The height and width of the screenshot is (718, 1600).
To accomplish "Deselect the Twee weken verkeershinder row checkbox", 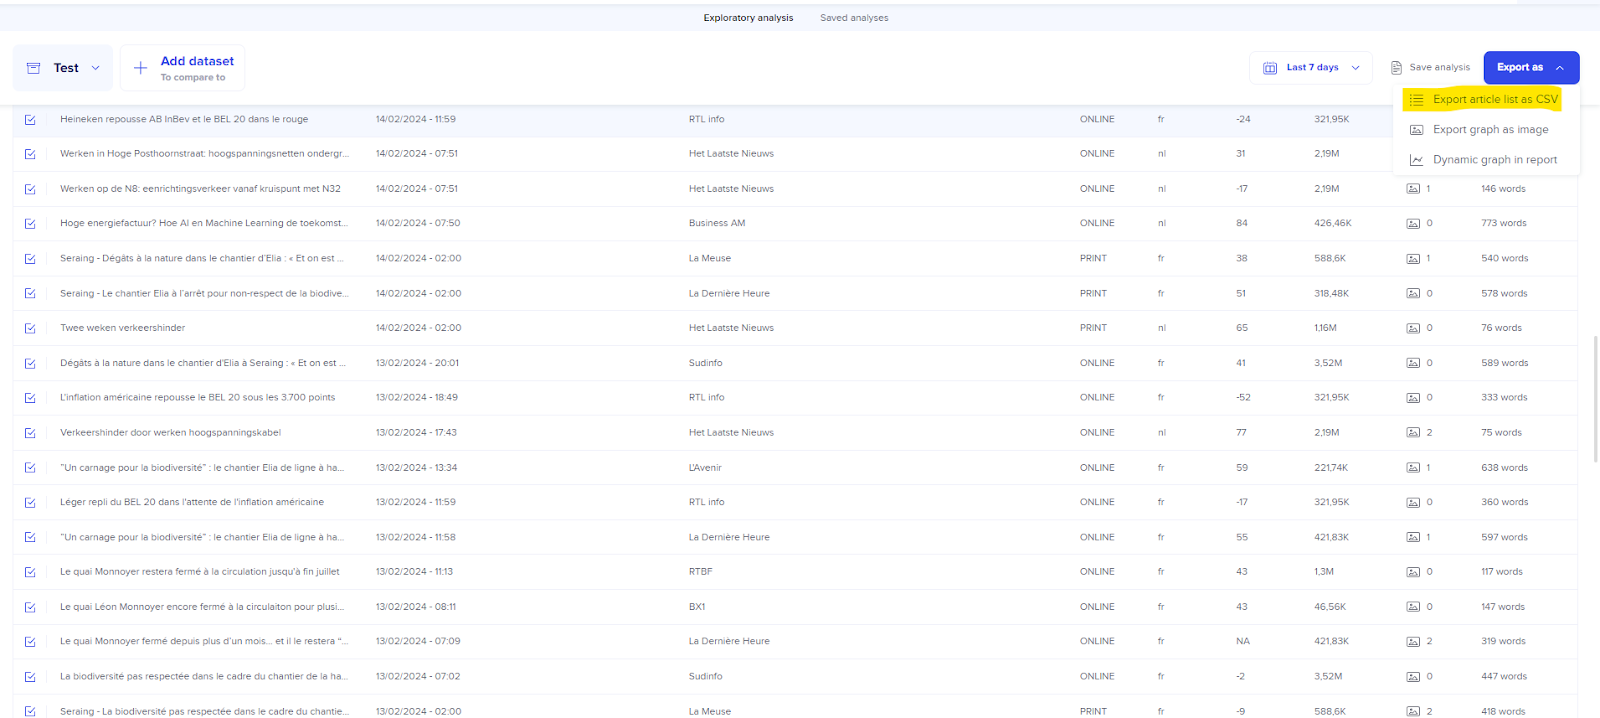I will click(30, 328).
